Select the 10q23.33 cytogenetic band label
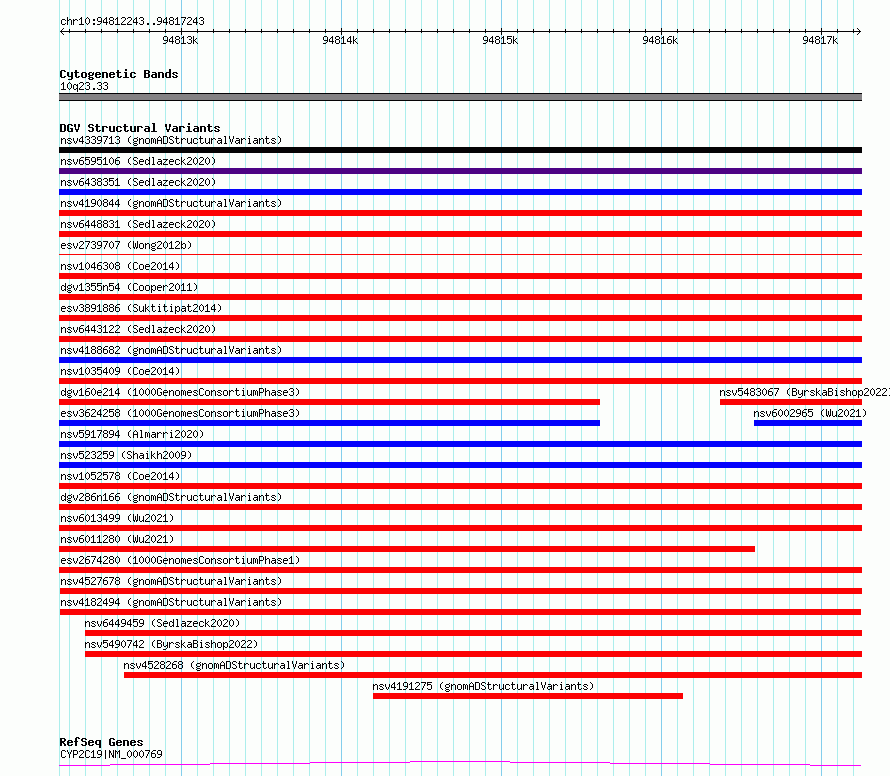 (x=84, y=86)
